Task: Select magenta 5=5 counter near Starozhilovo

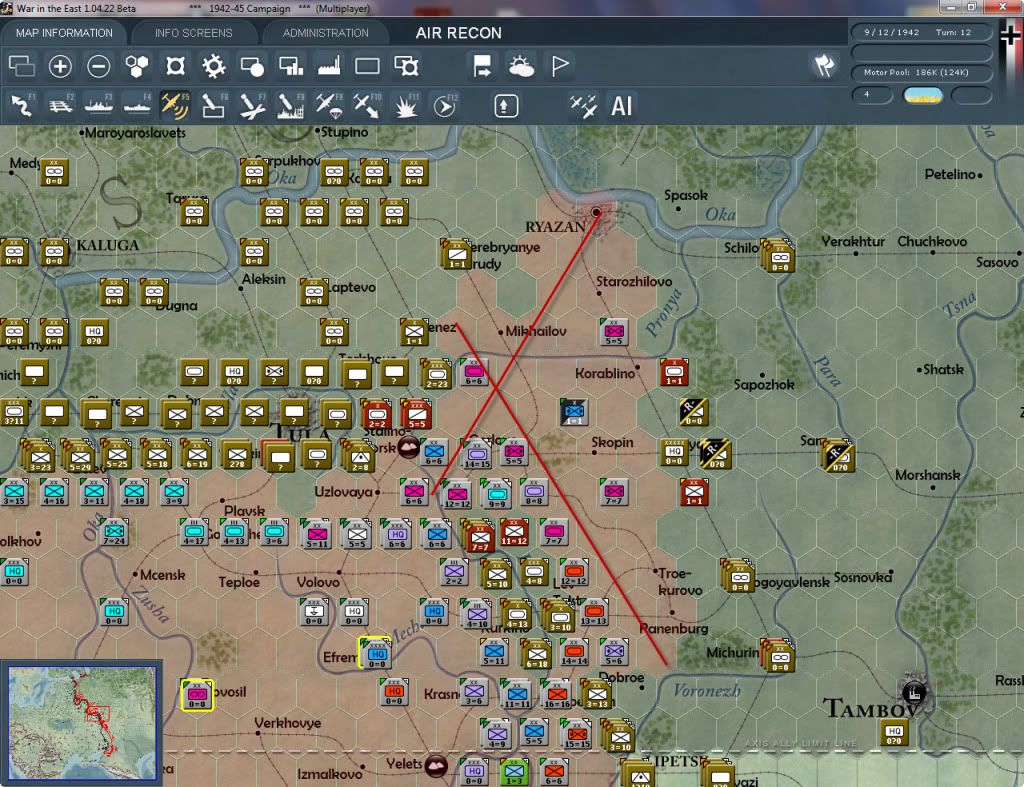Action: (x=614, y=332)
